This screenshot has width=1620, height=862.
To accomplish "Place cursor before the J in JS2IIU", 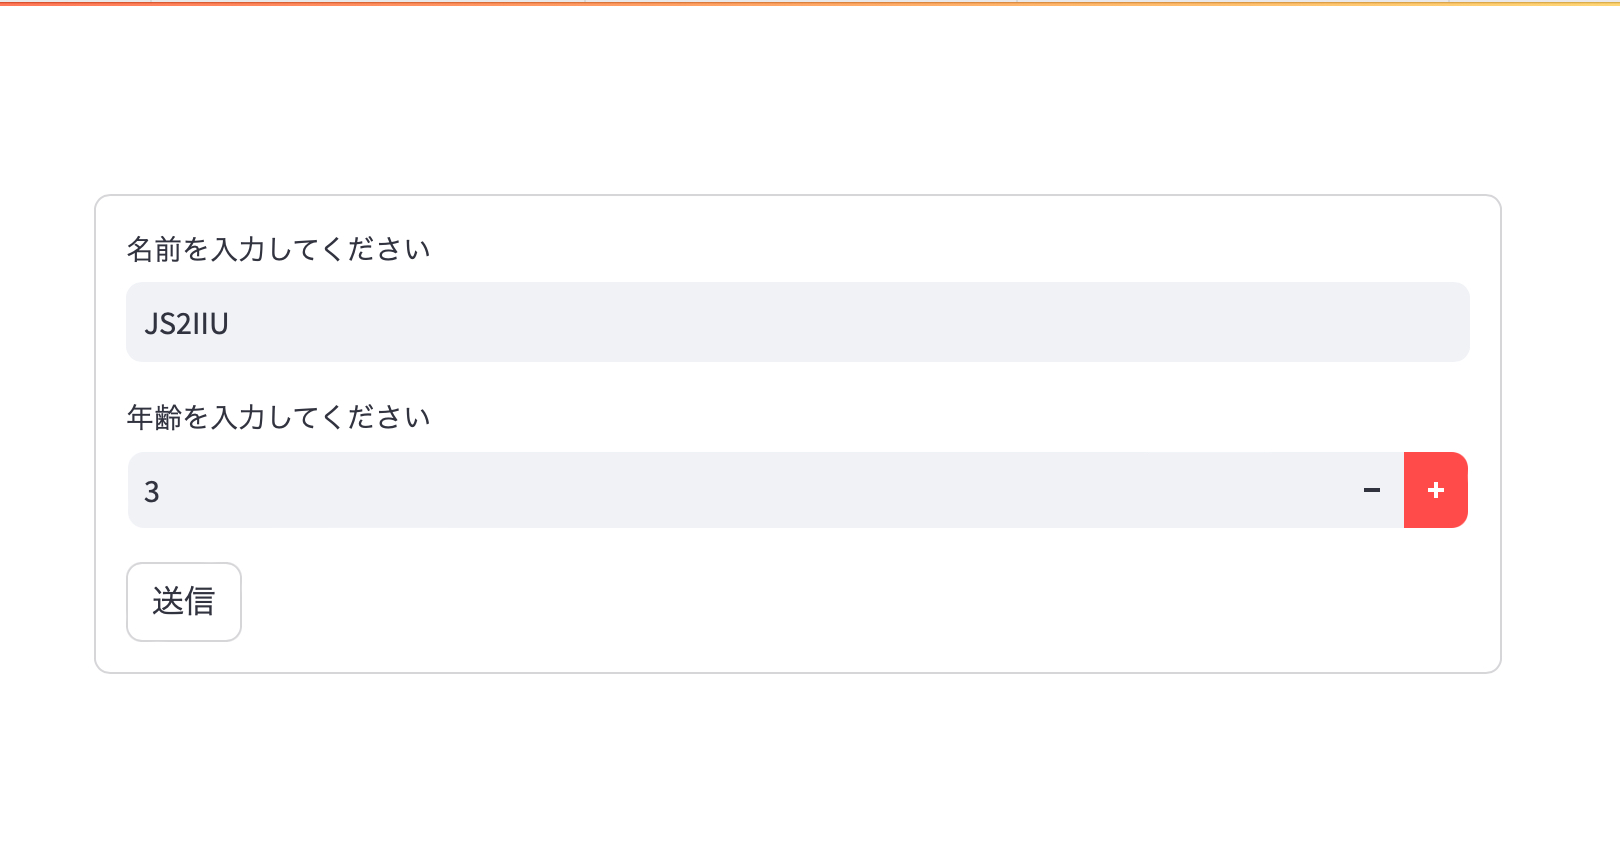I will click(x=144, y=323).
